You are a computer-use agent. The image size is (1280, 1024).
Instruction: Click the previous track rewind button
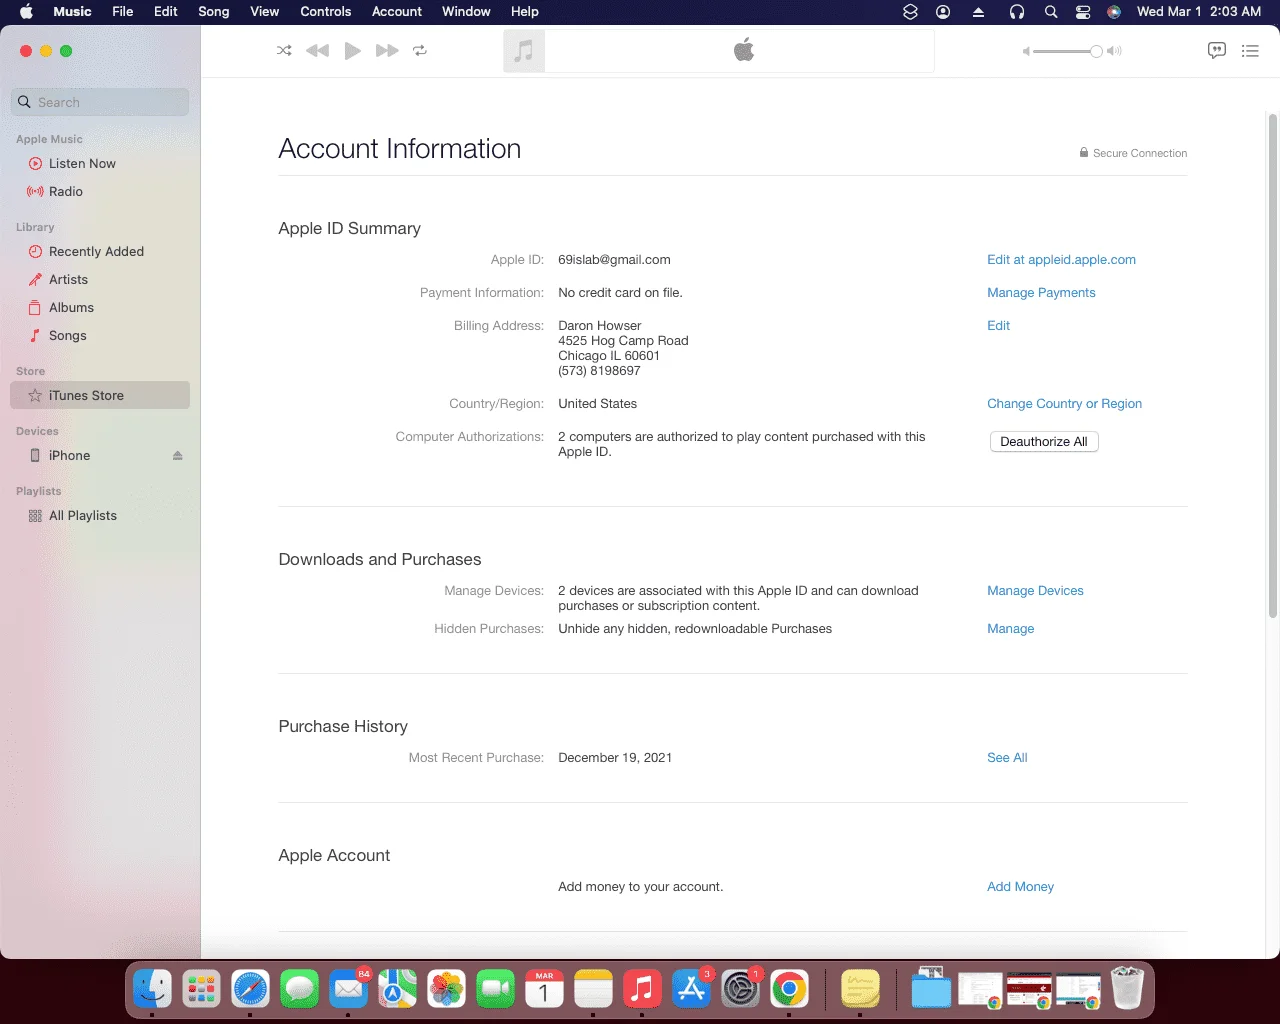tap(317, 50)
